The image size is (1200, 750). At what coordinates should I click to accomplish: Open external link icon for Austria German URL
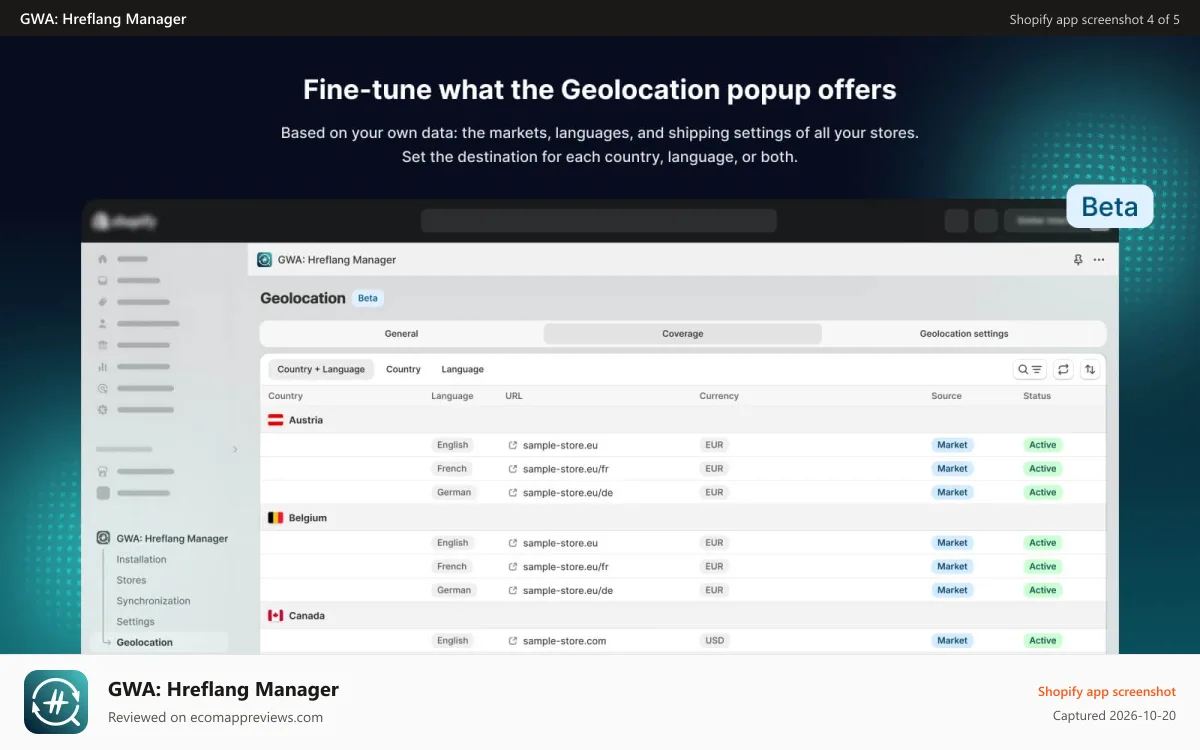(513, 493)
